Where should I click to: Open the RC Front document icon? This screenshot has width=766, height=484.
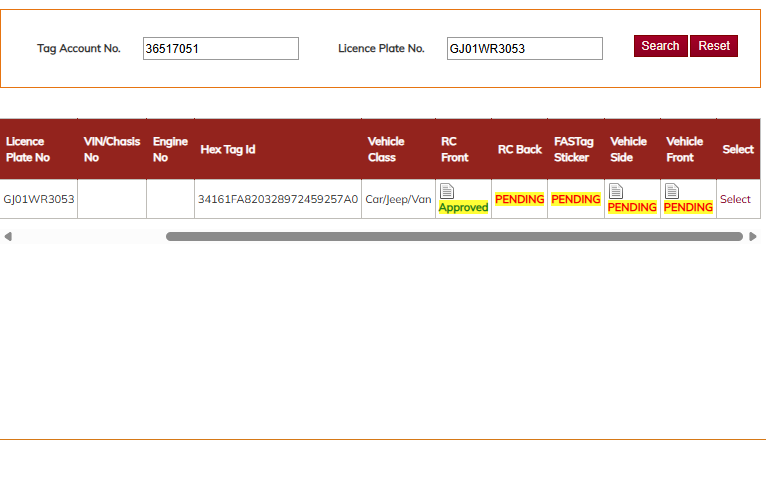(447, 191)
